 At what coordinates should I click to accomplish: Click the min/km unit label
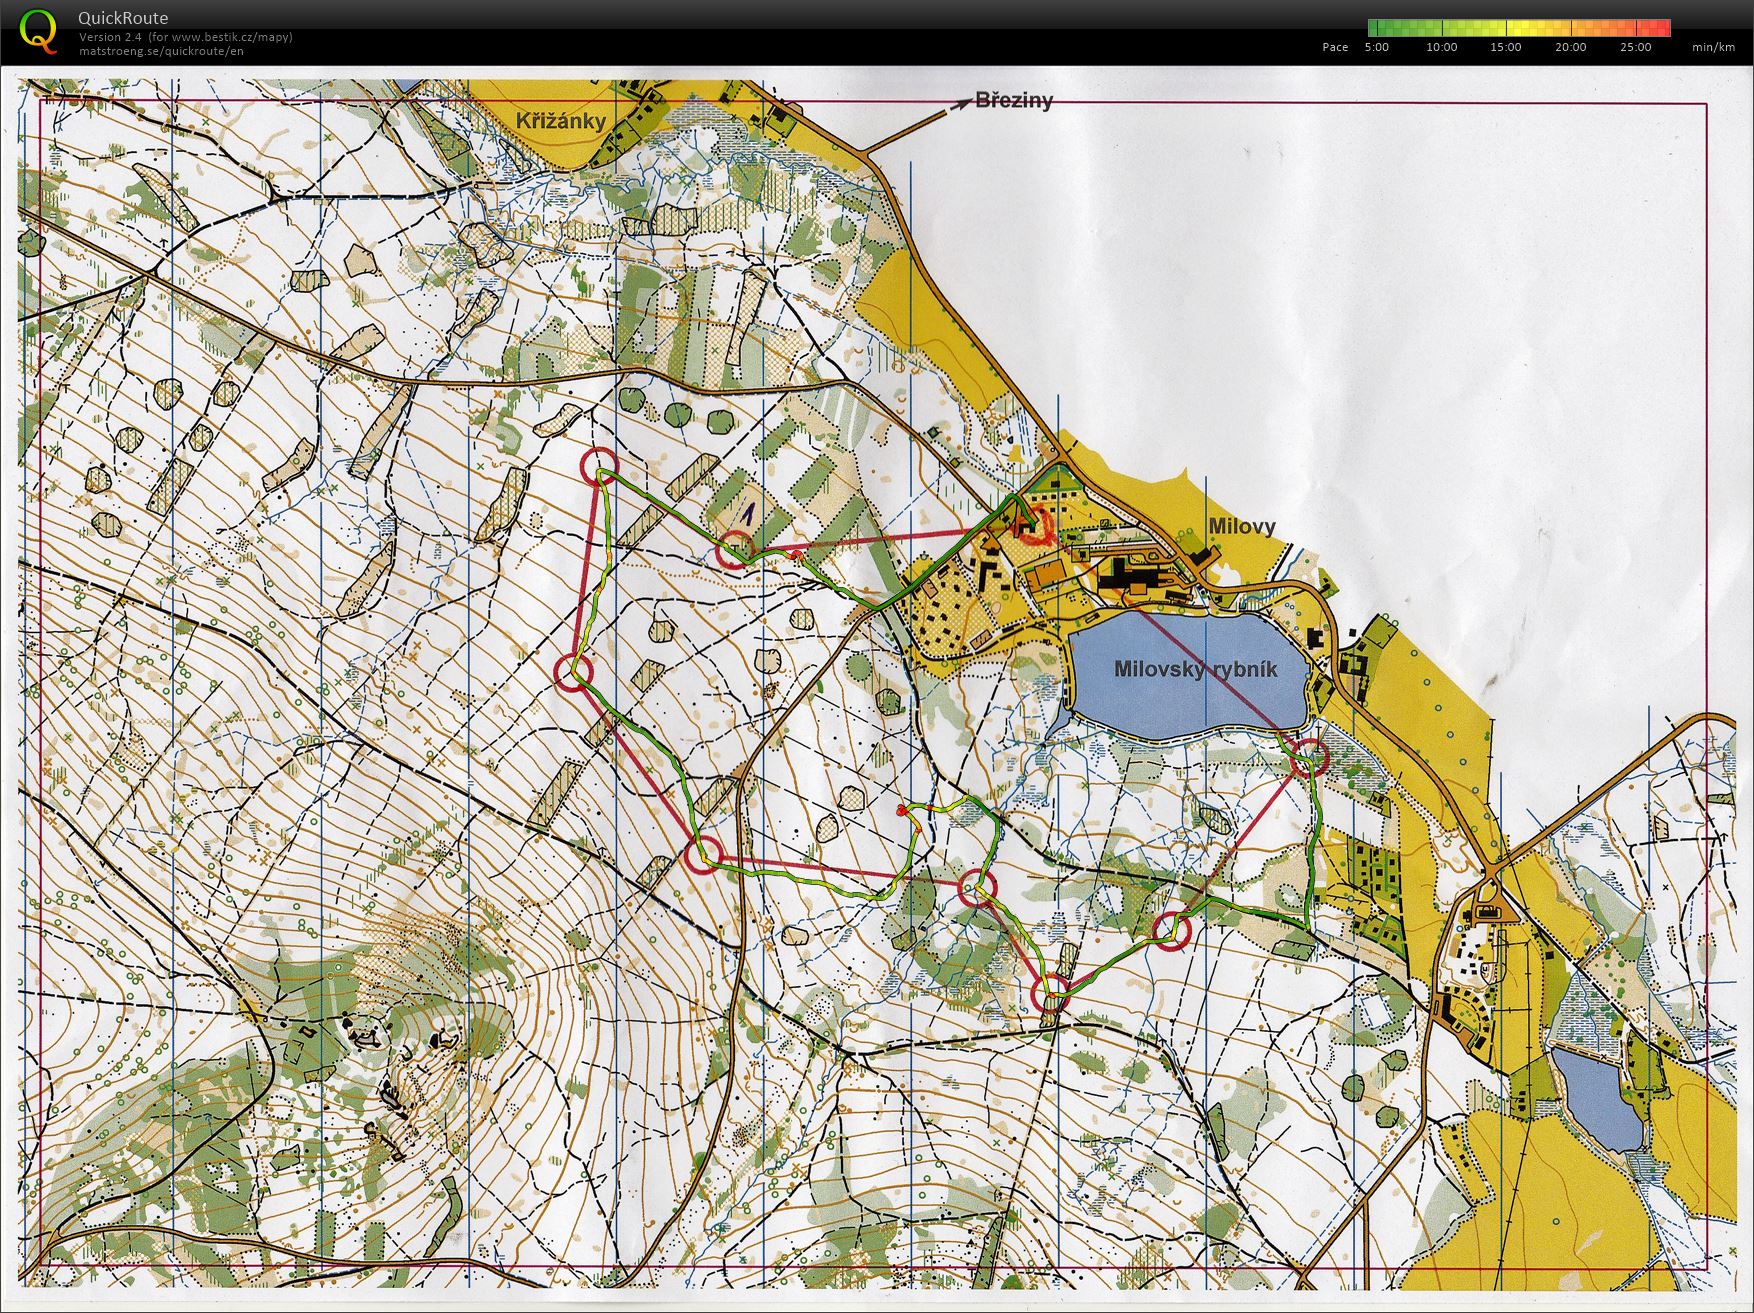pyautogui.click(x=1714, y=47)
